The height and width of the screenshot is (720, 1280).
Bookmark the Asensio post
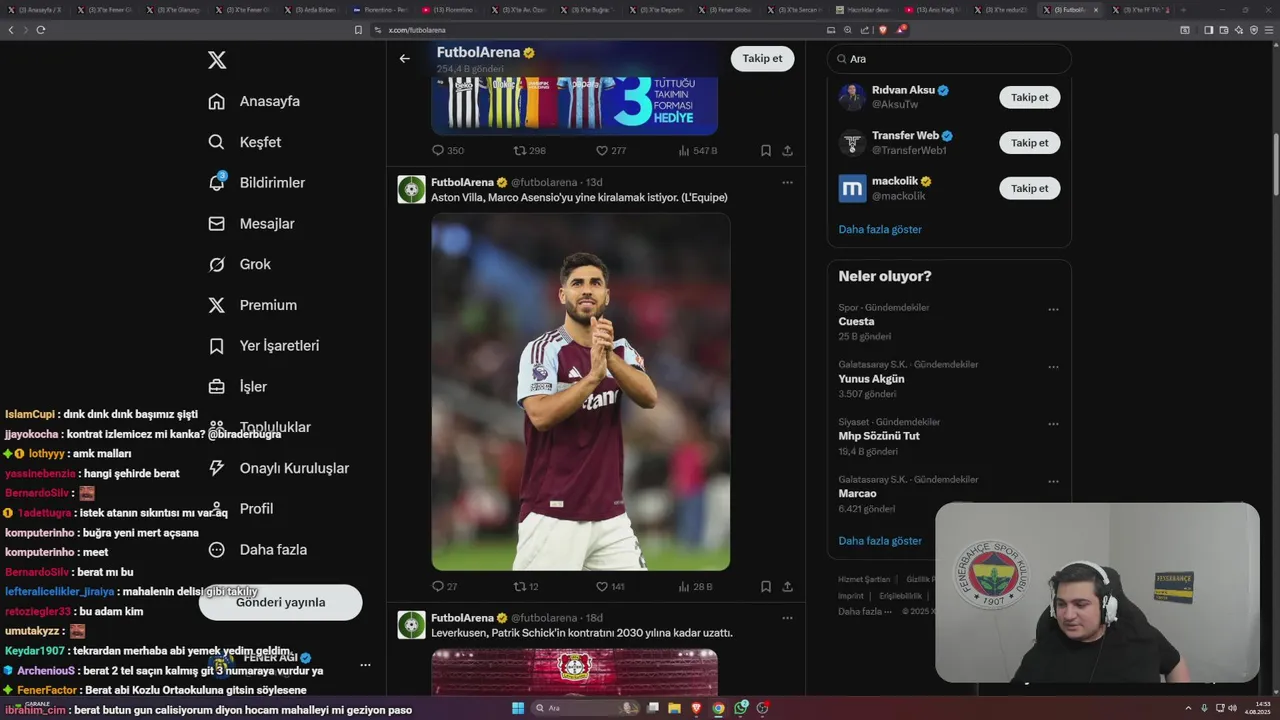766,587
